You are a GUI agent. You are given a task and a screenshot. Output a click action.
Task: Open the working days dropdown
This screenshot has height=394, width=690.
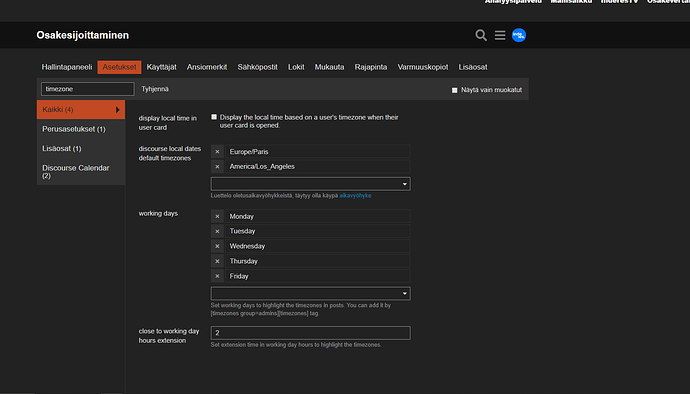pyautogui.click(x=311, y=294)
